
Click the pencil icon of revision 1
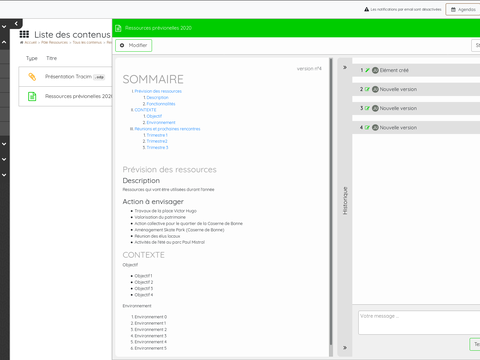coord(367,70)
